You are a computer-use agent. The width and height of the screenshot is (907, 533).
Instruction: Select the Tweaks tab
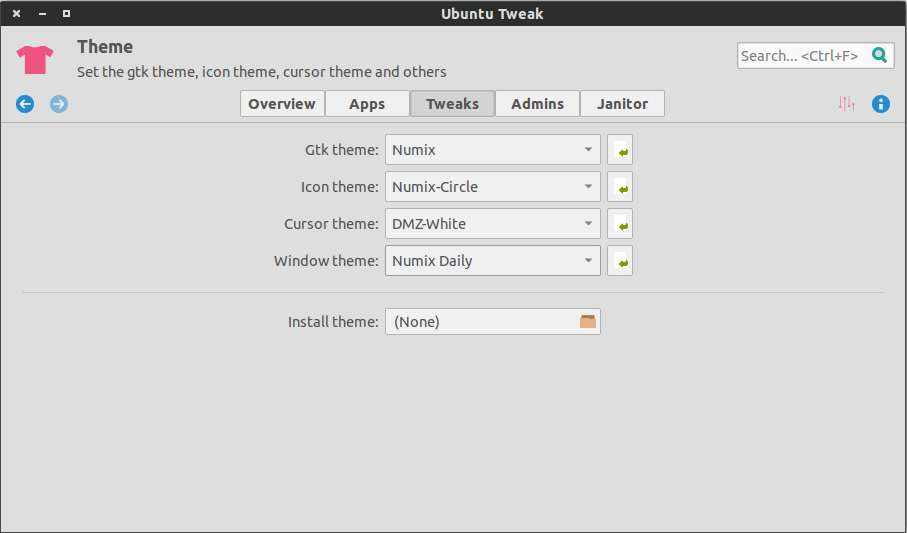[x=452, y=104]
